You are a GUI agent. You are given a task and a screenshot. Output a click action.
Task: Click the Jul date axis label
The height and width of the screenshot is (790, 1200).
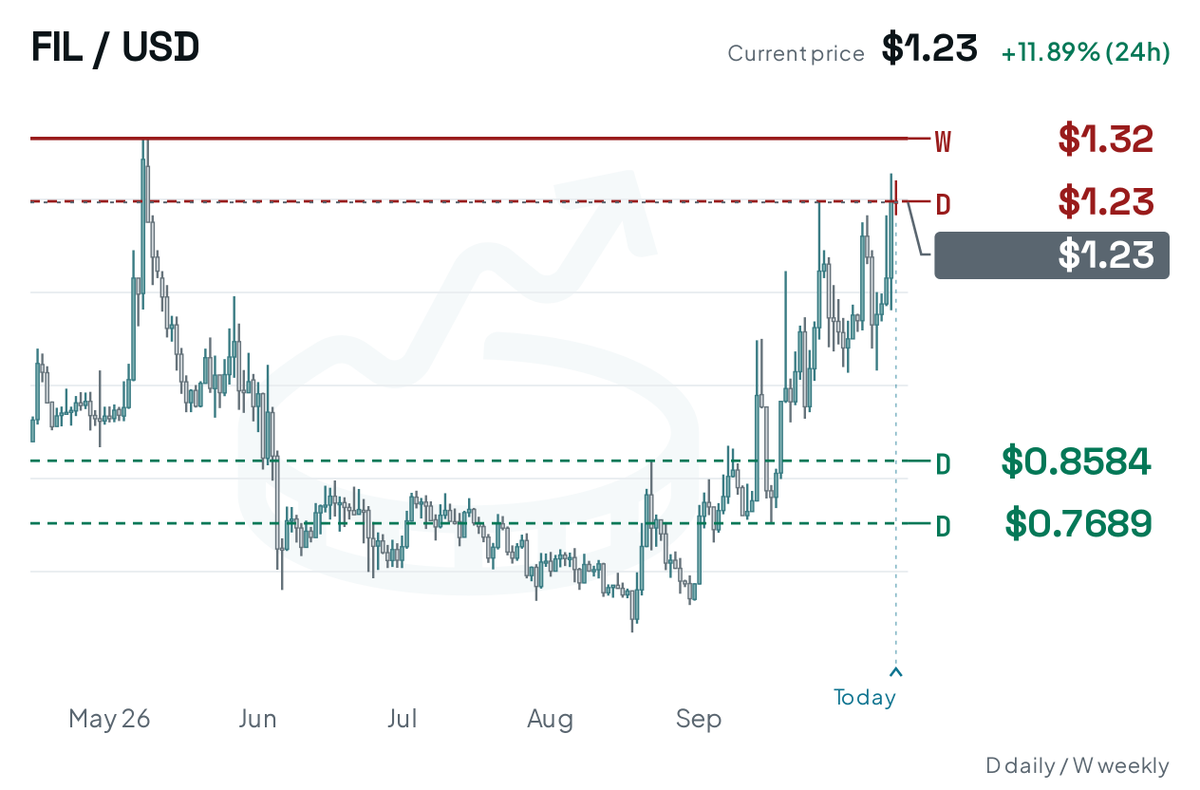click(x=401, y=718)
